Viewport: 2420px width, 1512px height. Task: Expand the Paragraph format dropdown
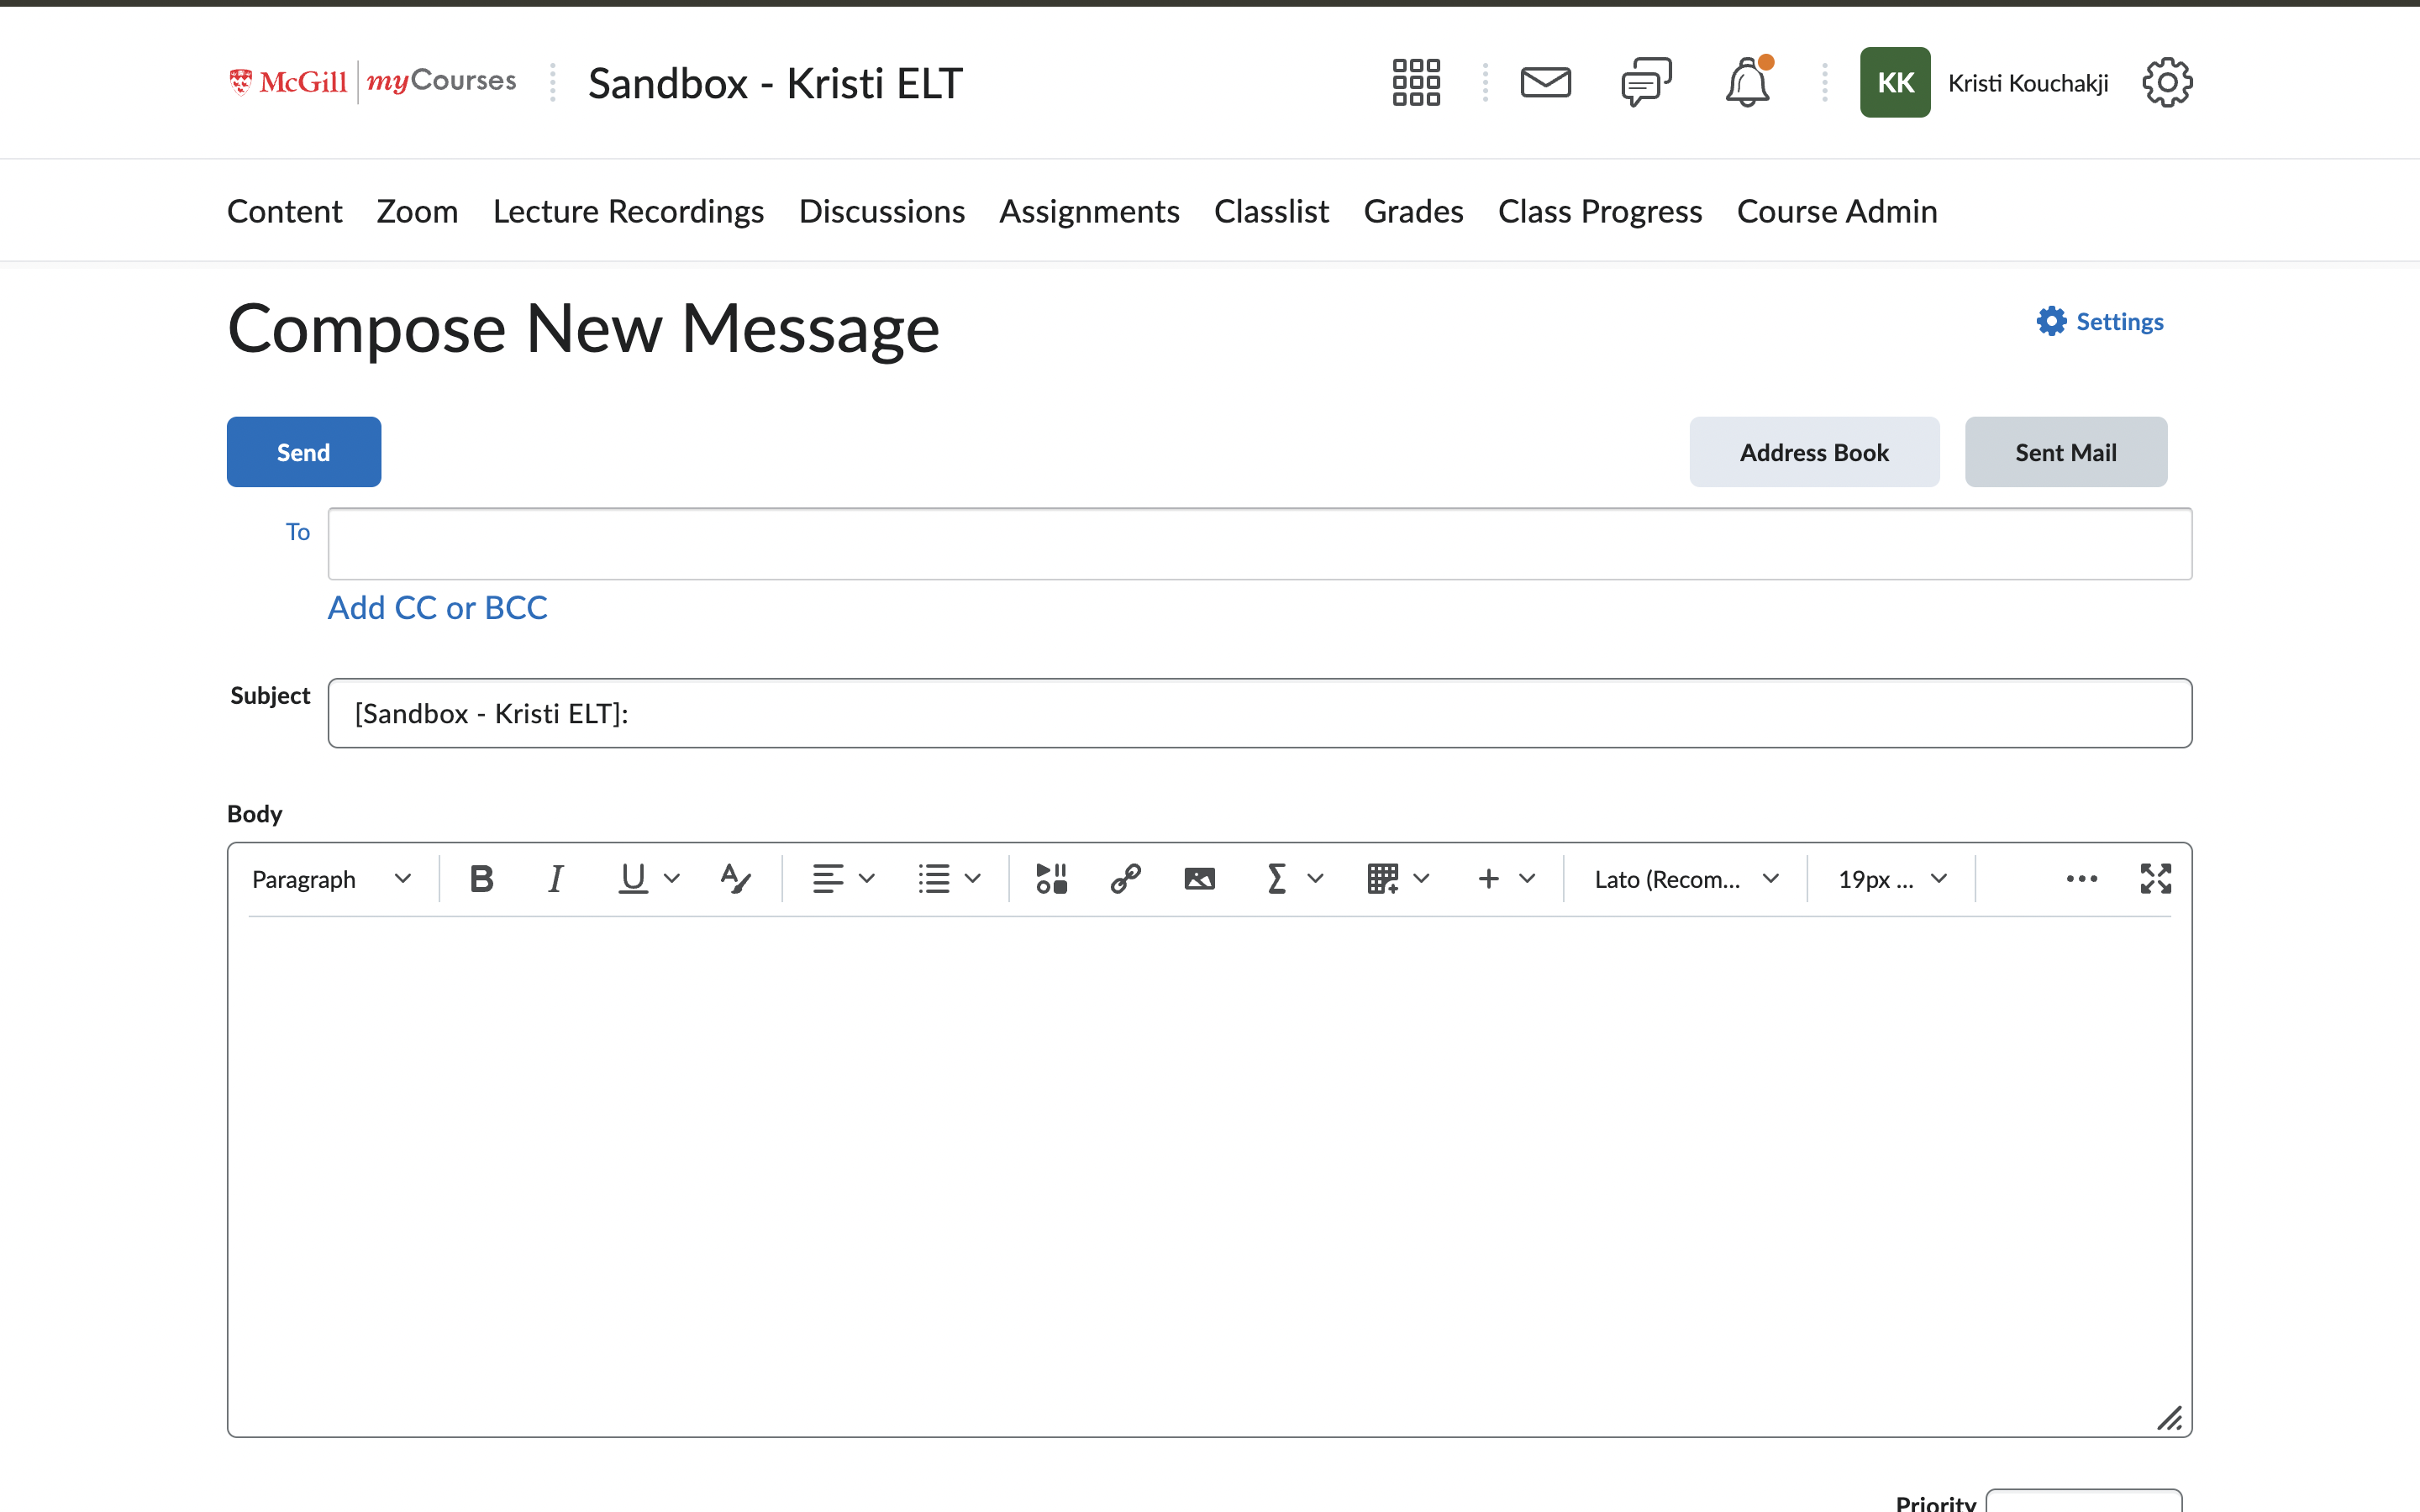(331, 879)
